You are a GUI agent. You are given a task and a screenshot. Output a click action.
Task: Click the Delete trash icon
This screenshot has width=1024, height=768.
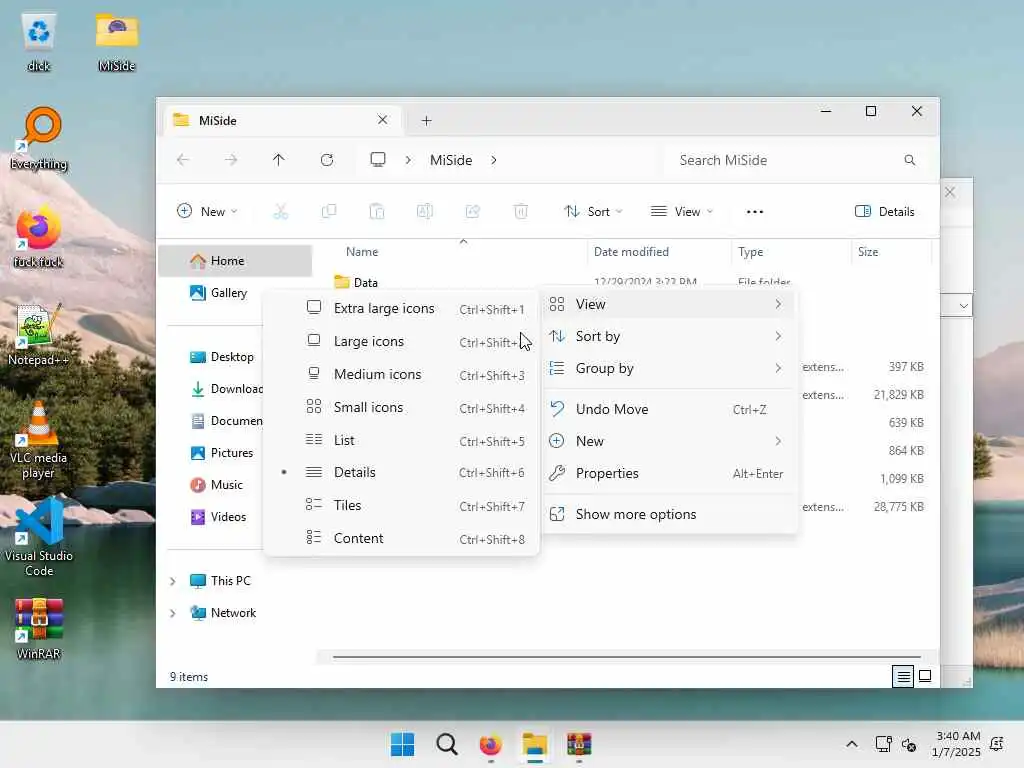(x=520, y=212)
